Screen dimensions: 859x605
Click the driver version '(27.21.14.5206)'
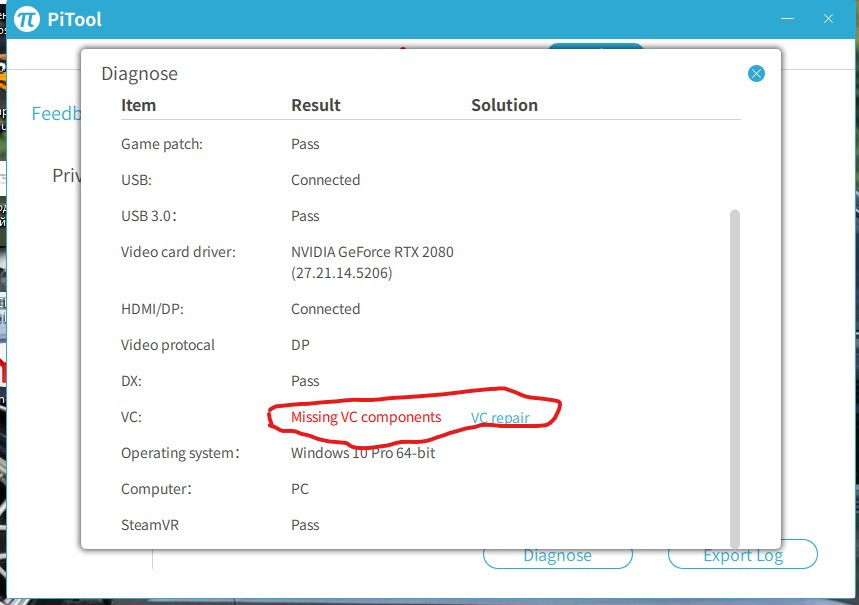[341, 273]
